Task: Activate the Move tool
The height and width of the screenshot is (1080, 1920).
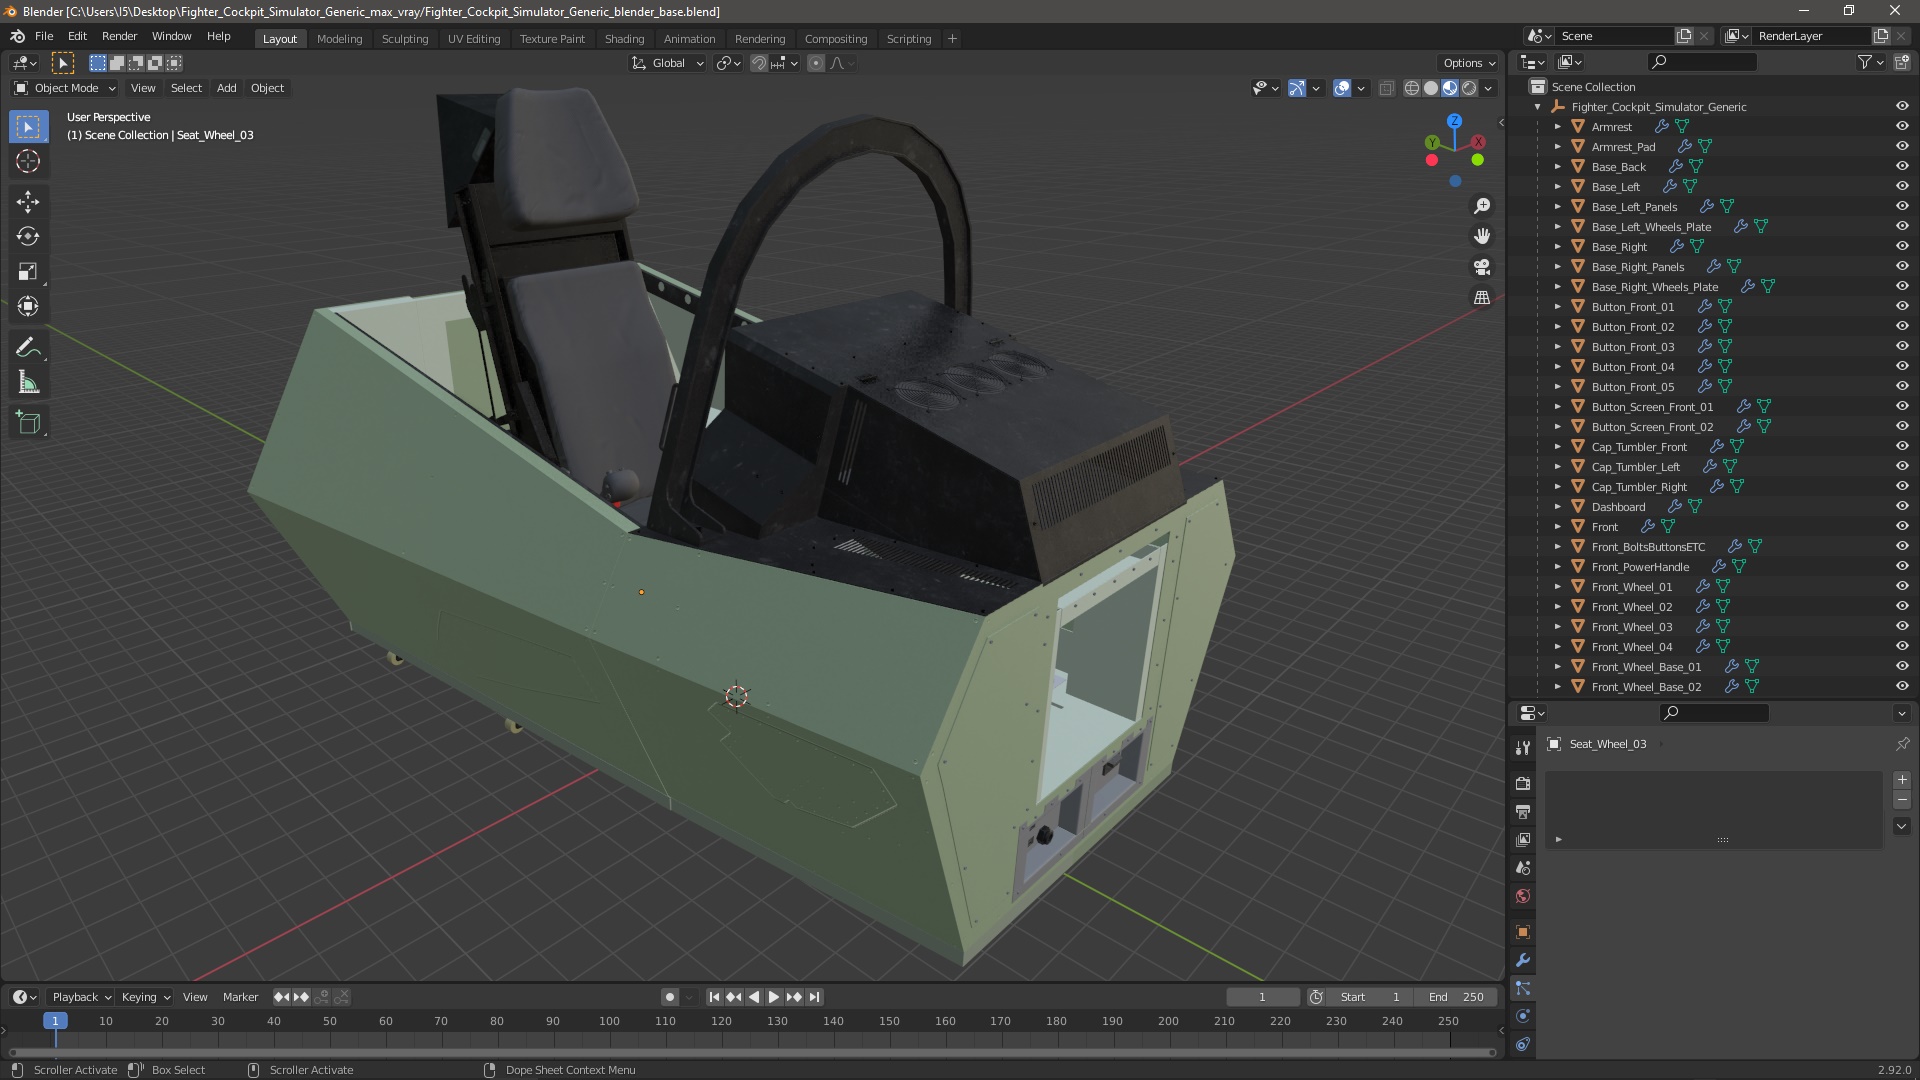Action: (x=28, y=202)
